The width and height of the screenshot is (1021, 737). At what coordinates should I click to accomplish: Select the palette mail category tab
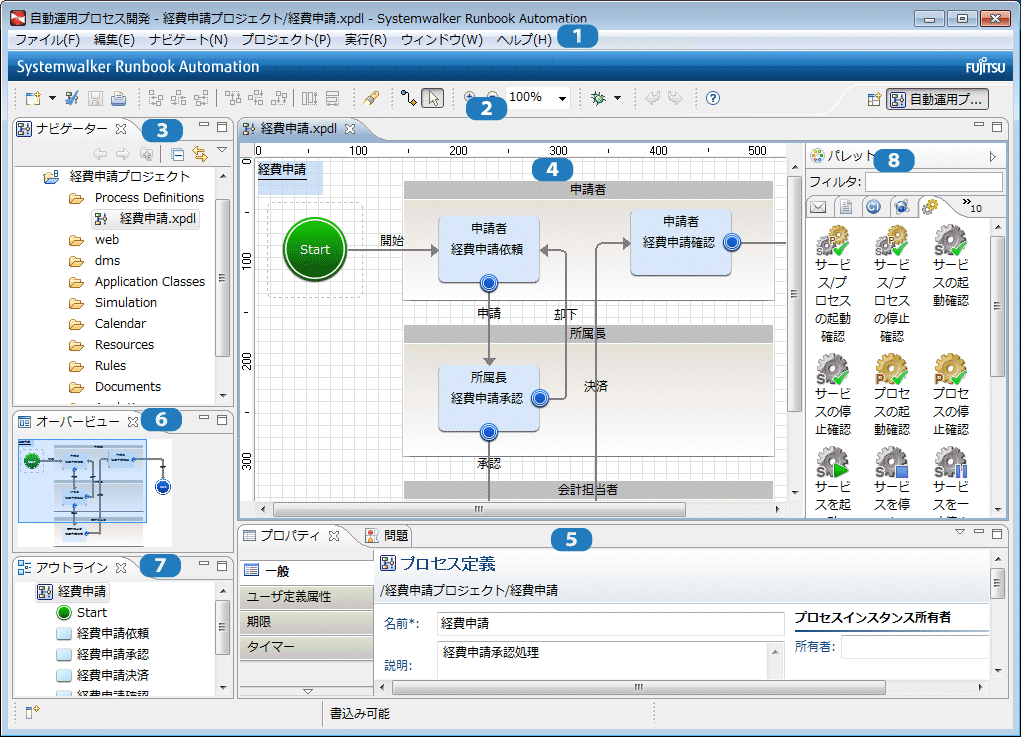(818, 207)
